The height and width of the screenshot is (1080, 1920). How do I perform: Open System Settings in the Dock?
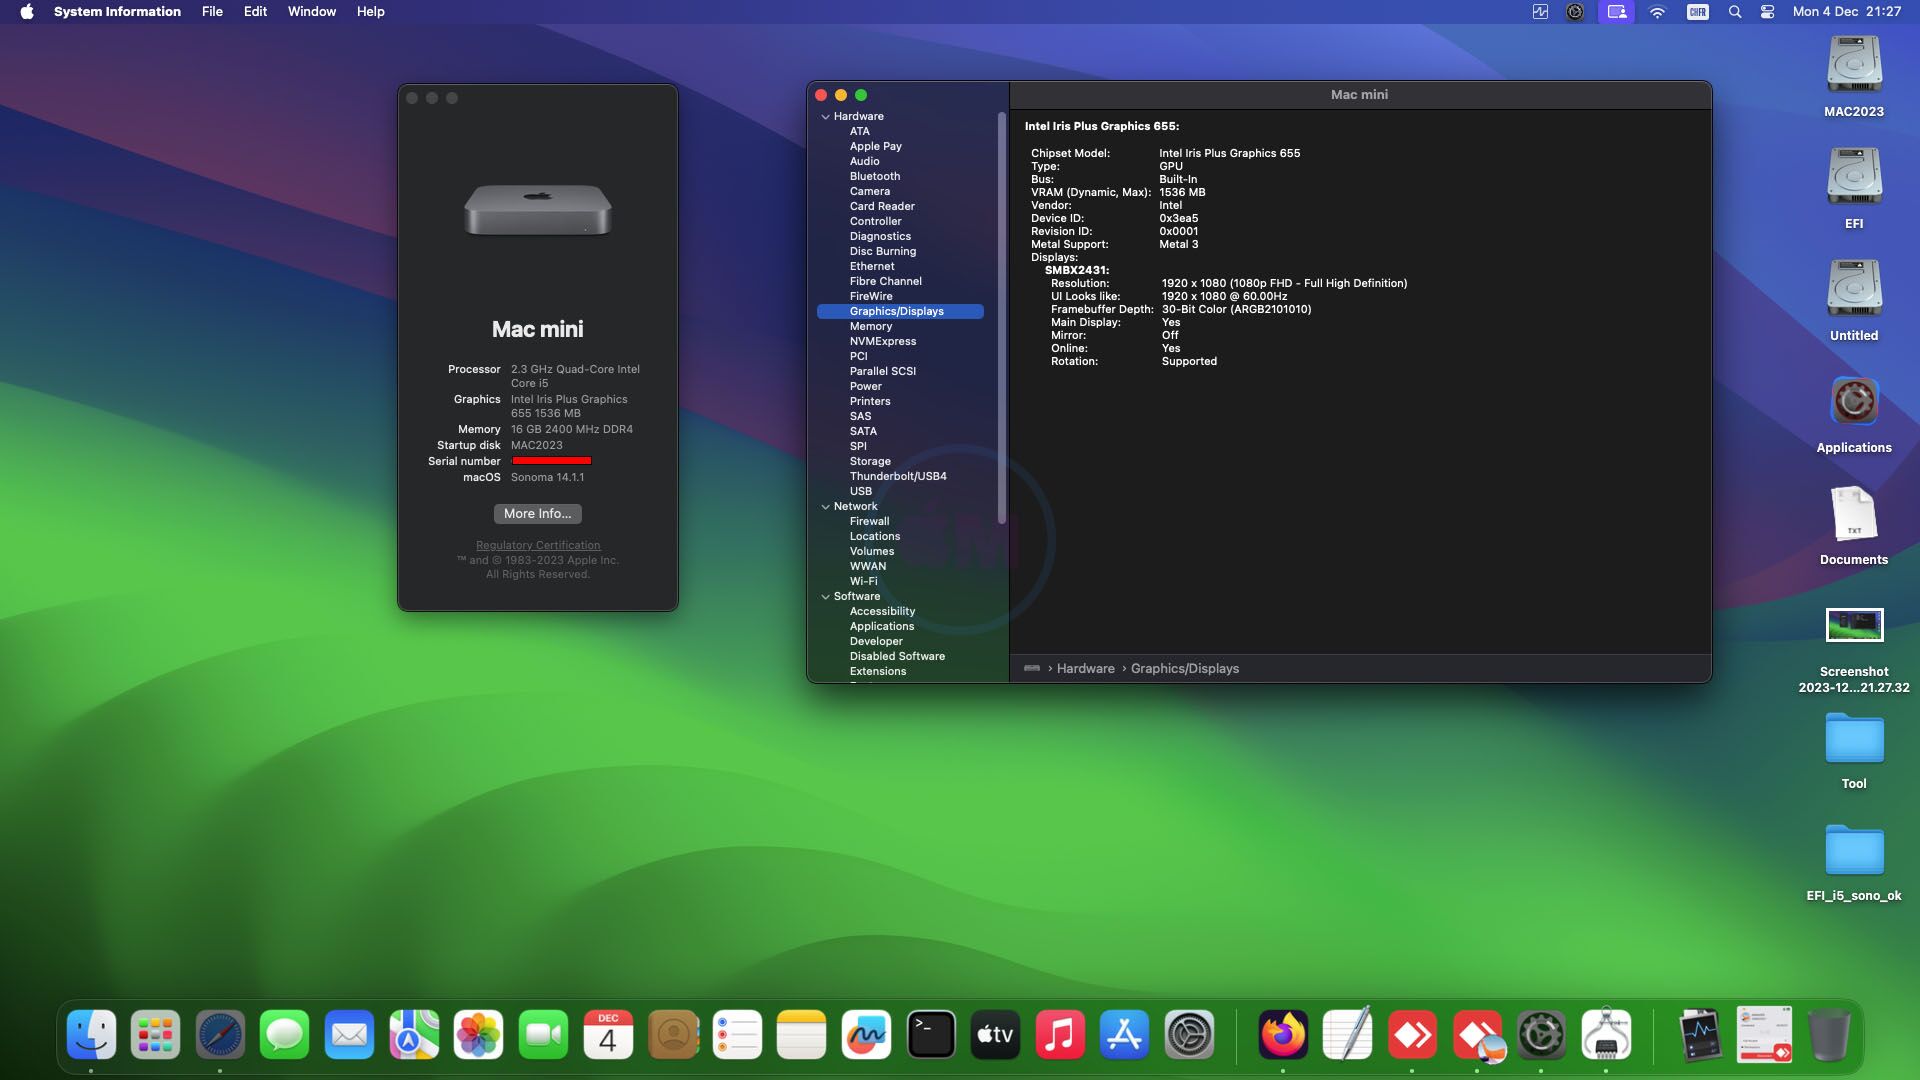1189,1035
